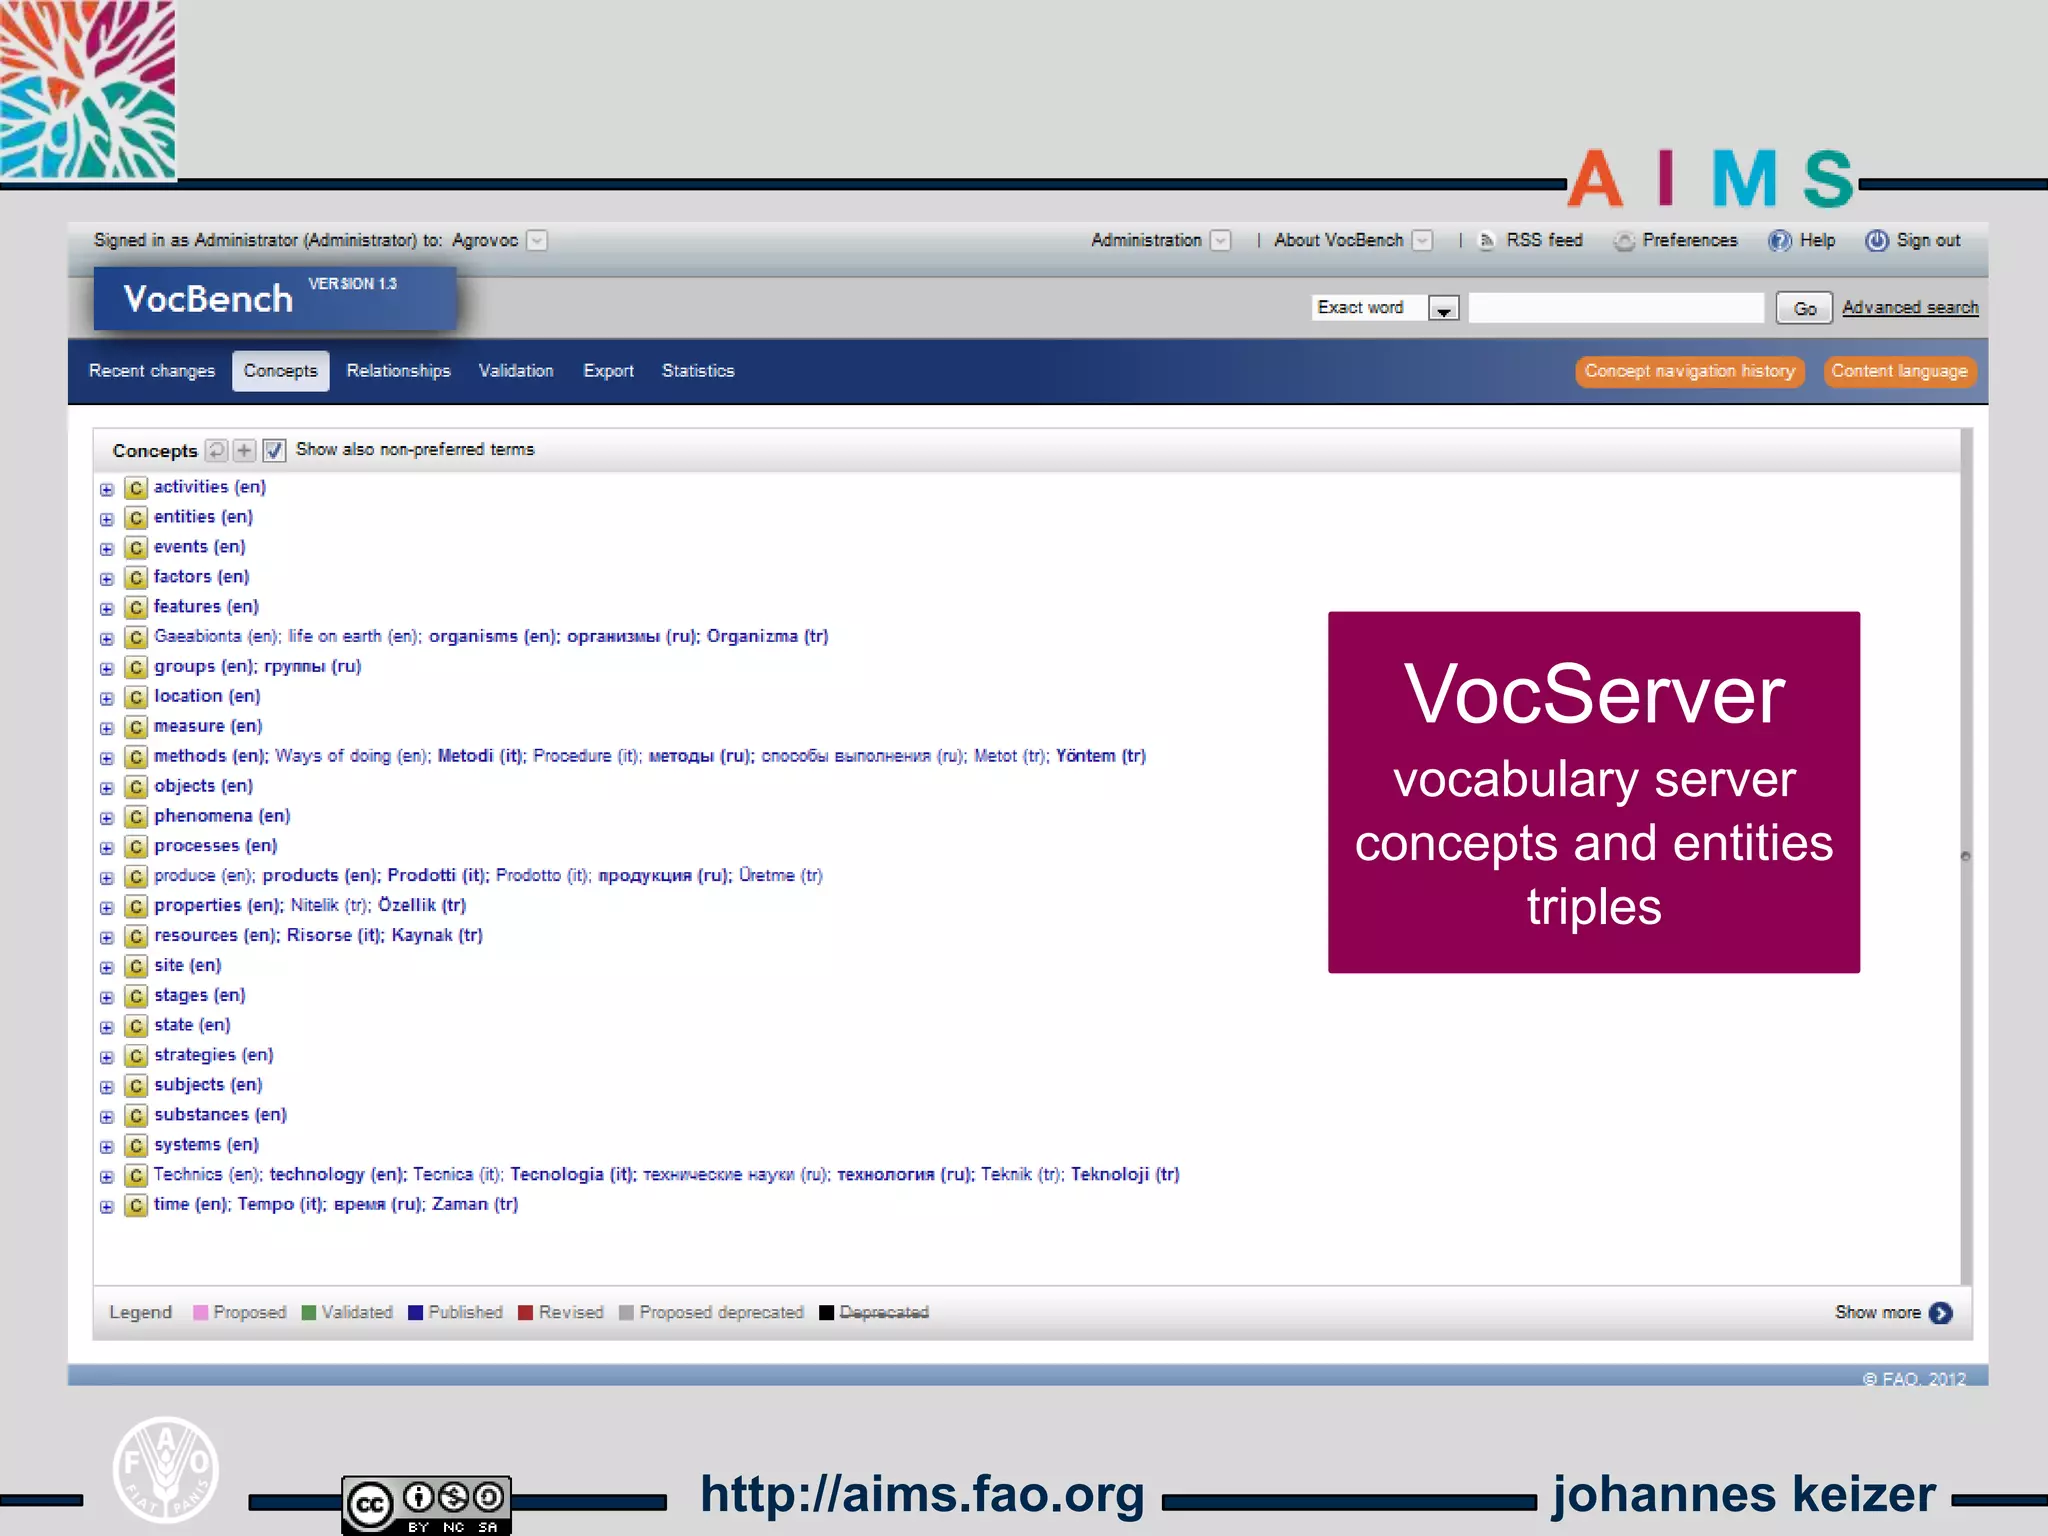Switch to the Recent changes tab
The width and height of the screenshot is (2048, 1536).
(152, 371)
